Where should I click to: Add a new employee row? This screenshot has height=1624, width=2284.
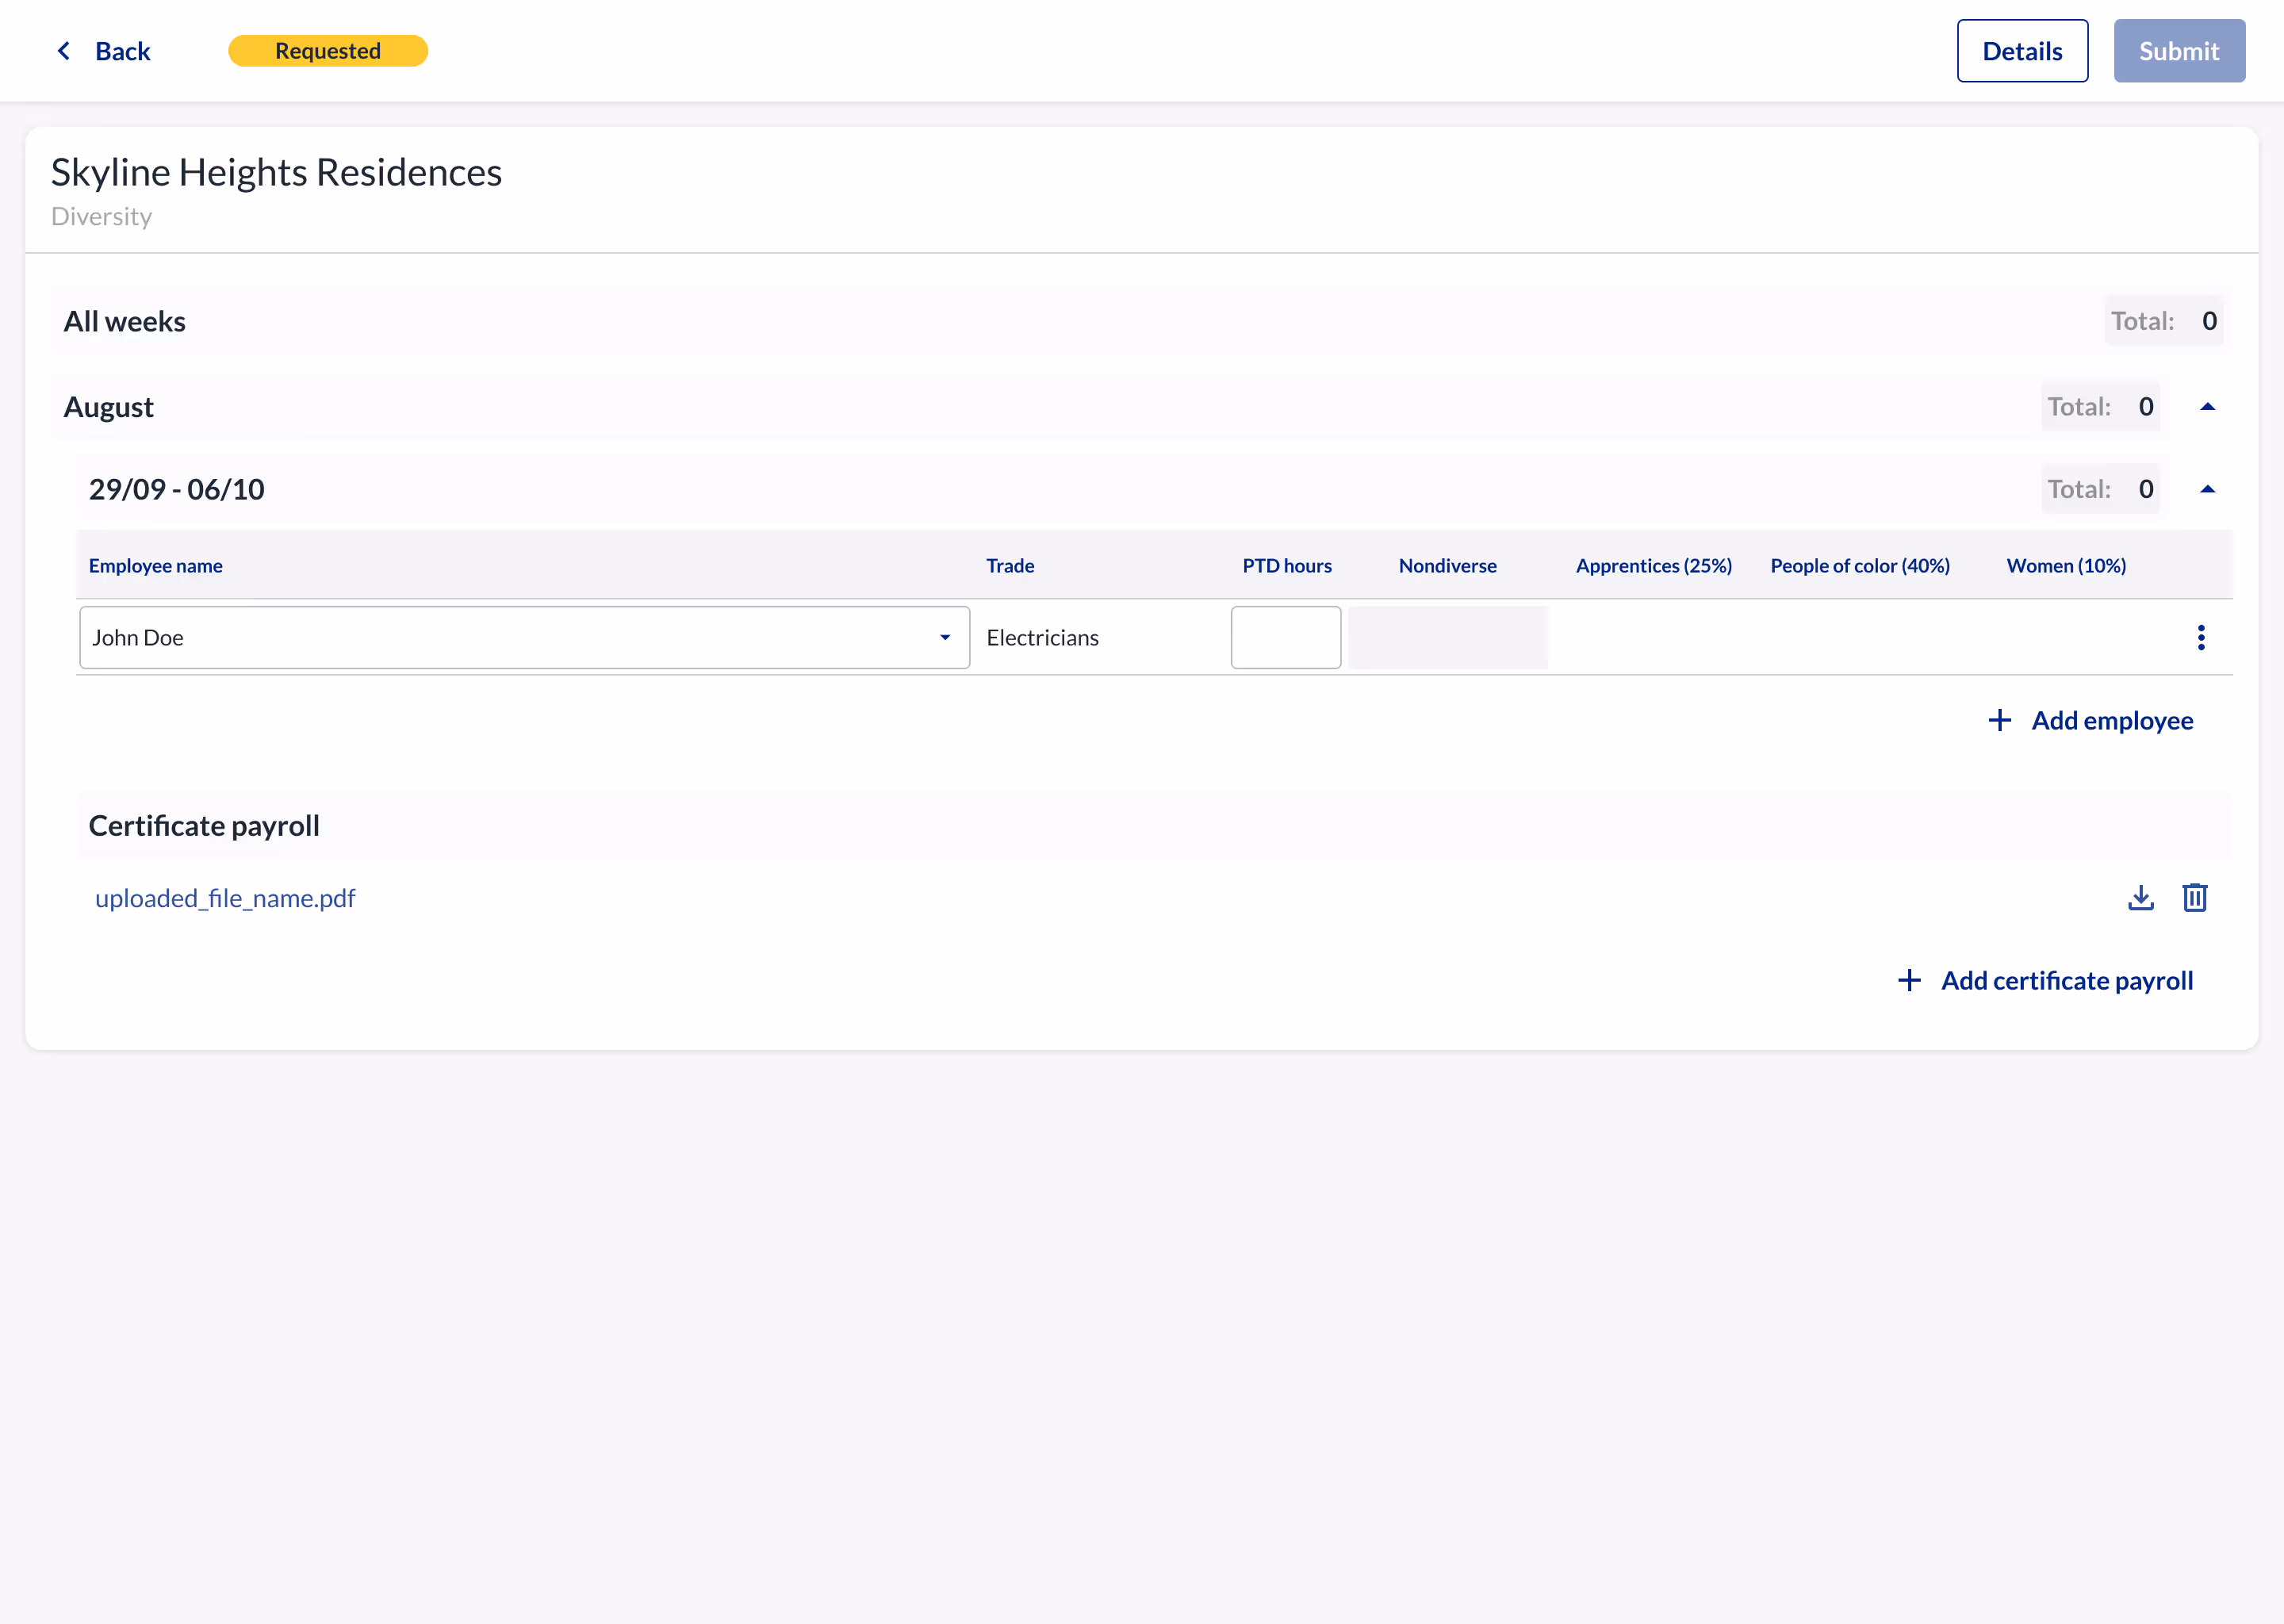tap(2090, 720)
